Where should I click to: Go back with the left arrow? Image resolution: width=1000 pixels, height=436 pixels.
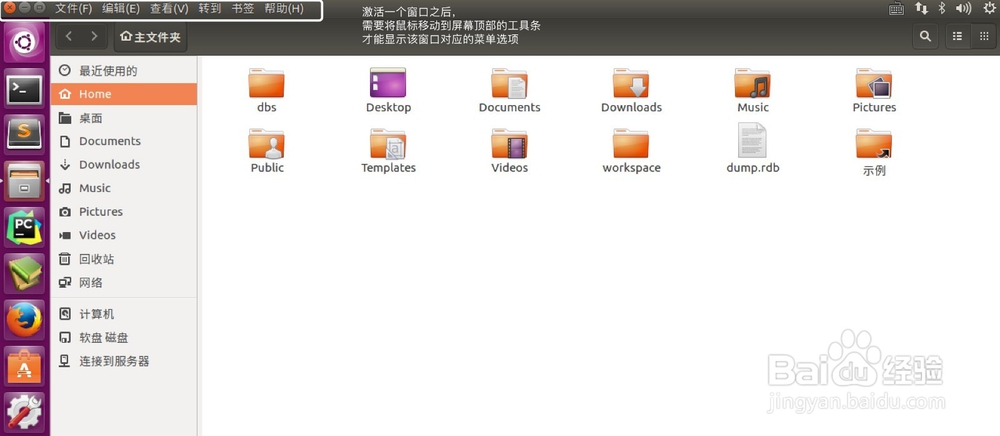[x=69, y=37]
